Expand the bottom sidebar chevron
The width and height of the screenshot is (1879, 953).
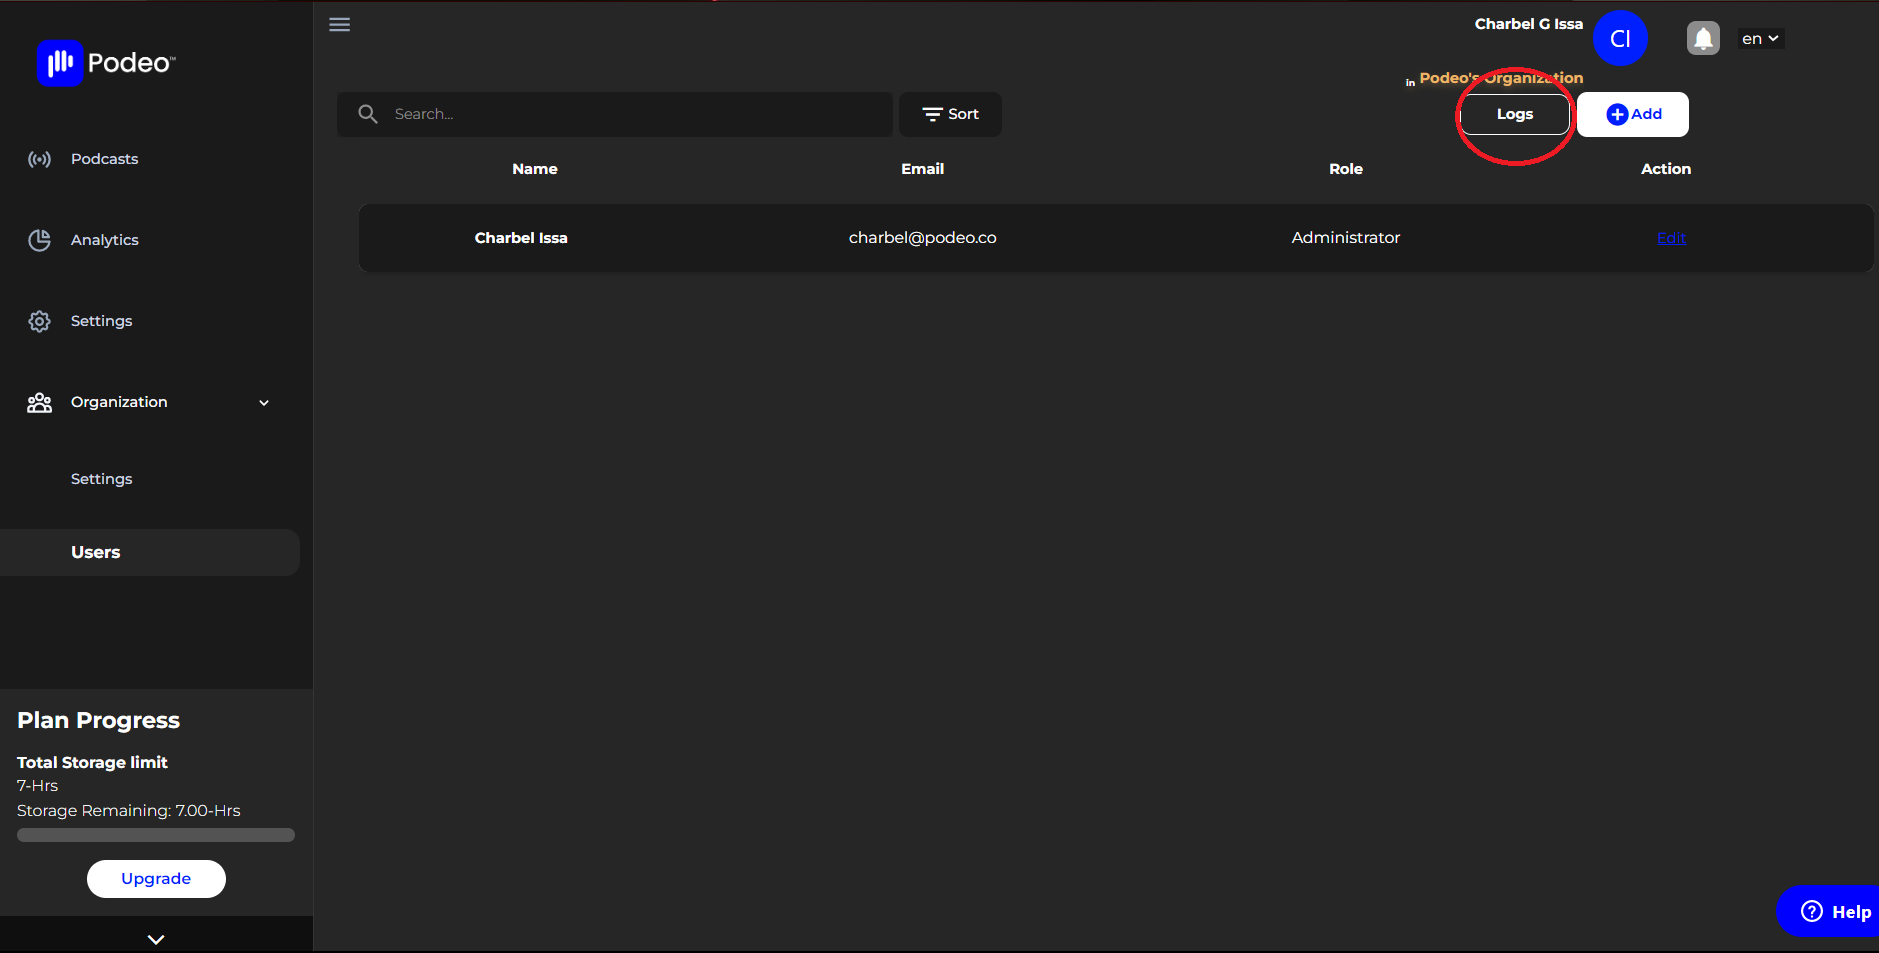pyautogui.click(x=156, y=939)
